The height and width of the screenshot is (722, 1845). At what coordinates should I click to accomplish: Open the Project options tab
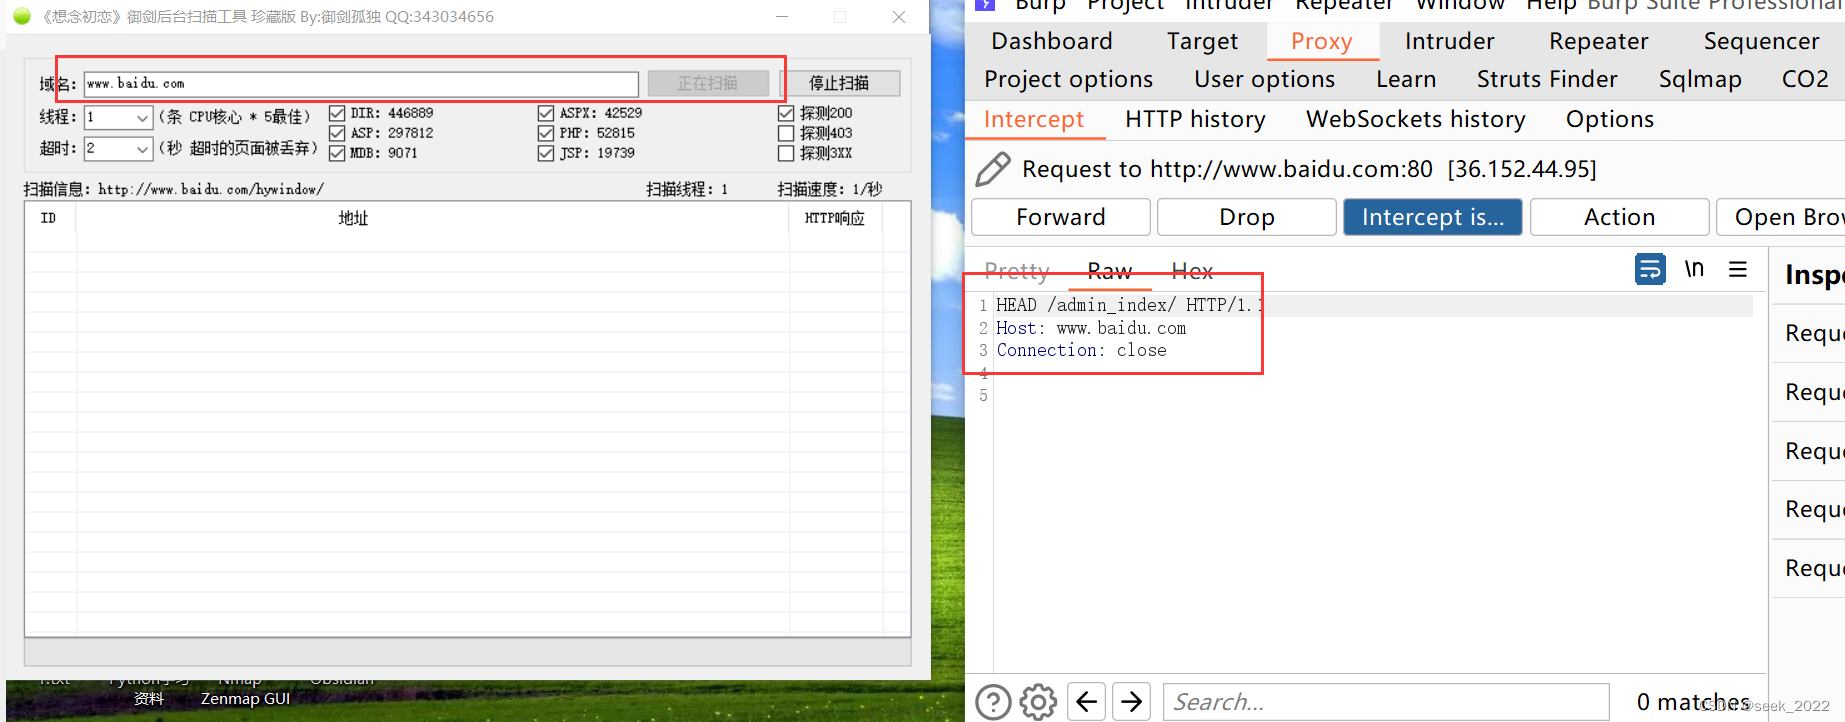click(x=1068, y=79)
